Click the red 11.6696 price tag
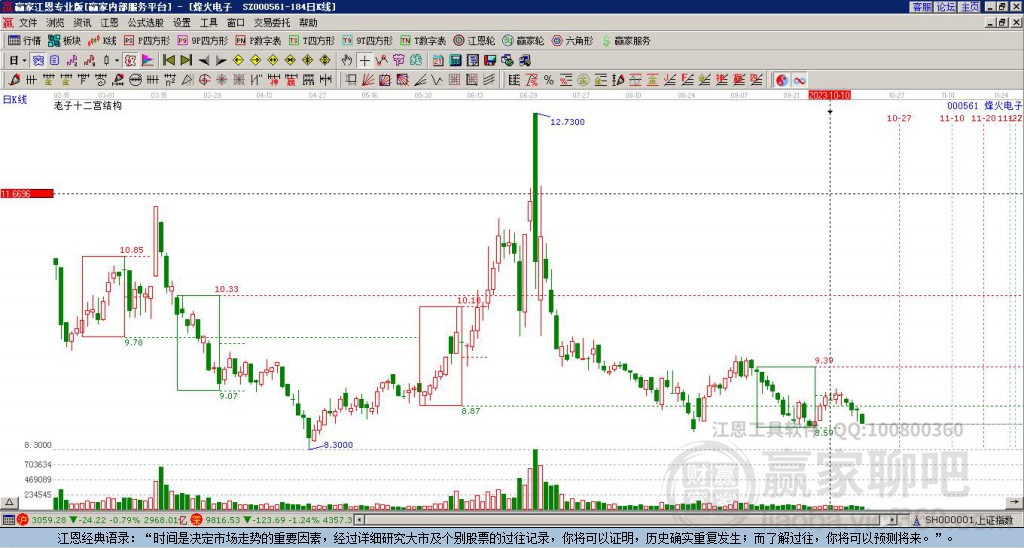This screenshot has width=1024, height=548. [x=27, y=194]
